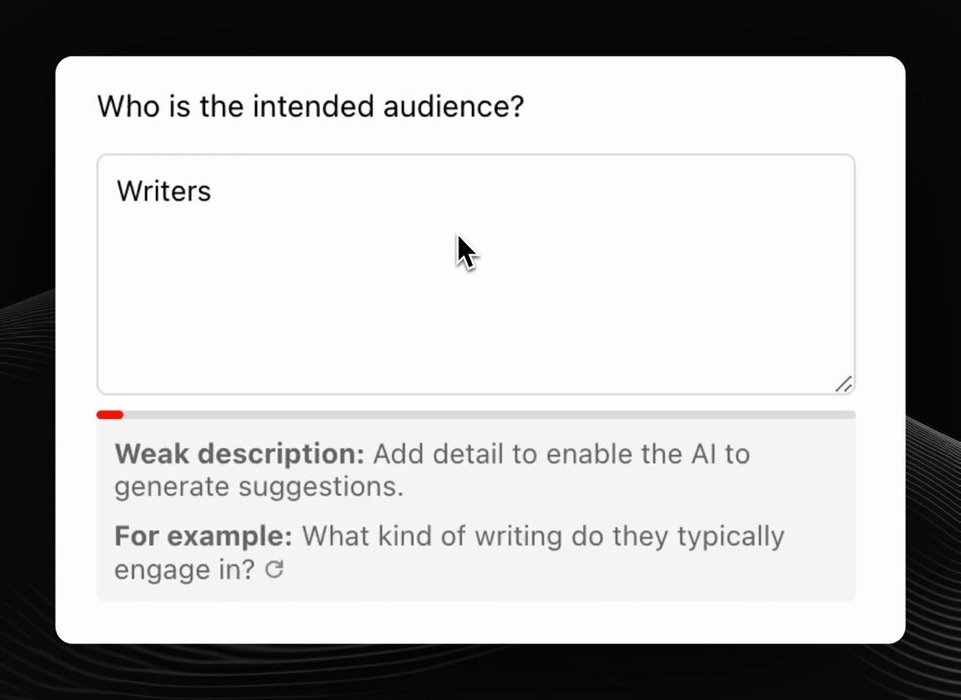The height and width of the screenshot is (700, 961).
Task: Click the red strength indicator segment
Action: [x=110, y=415]
